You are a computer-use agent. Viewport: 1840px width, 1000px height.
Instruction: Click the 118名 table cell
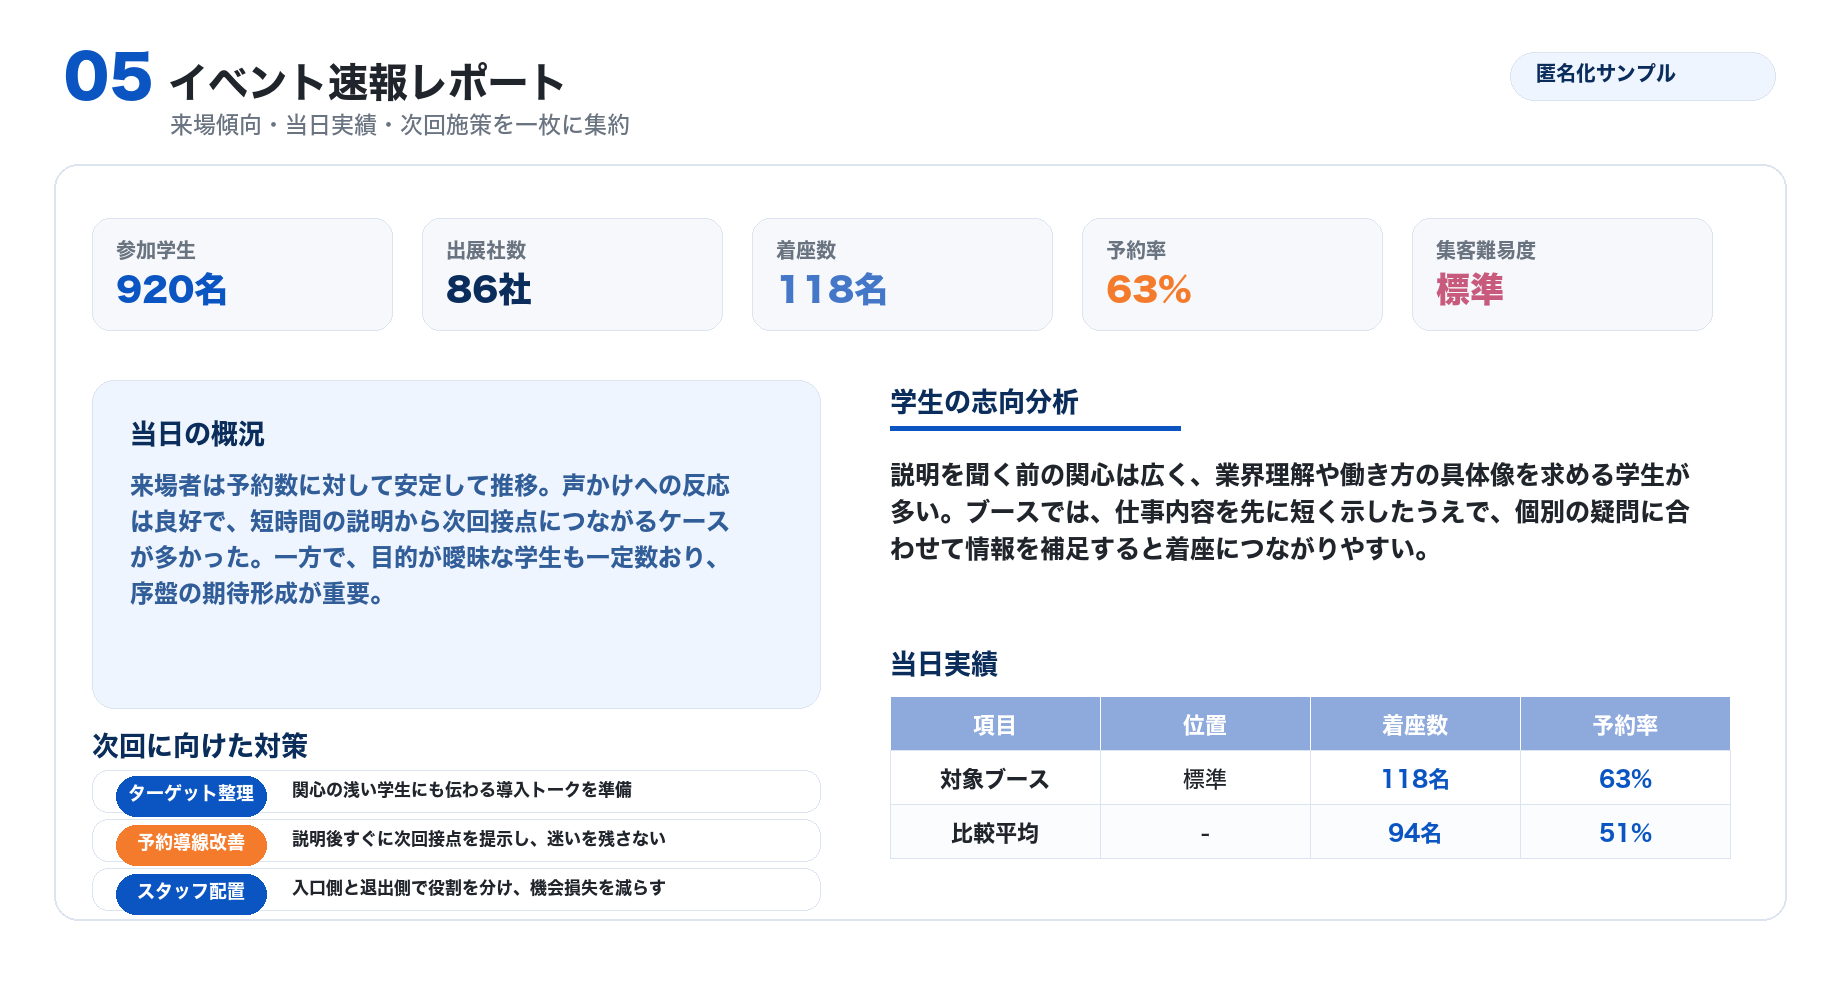pyautogui.click(x=1415, y=778)
